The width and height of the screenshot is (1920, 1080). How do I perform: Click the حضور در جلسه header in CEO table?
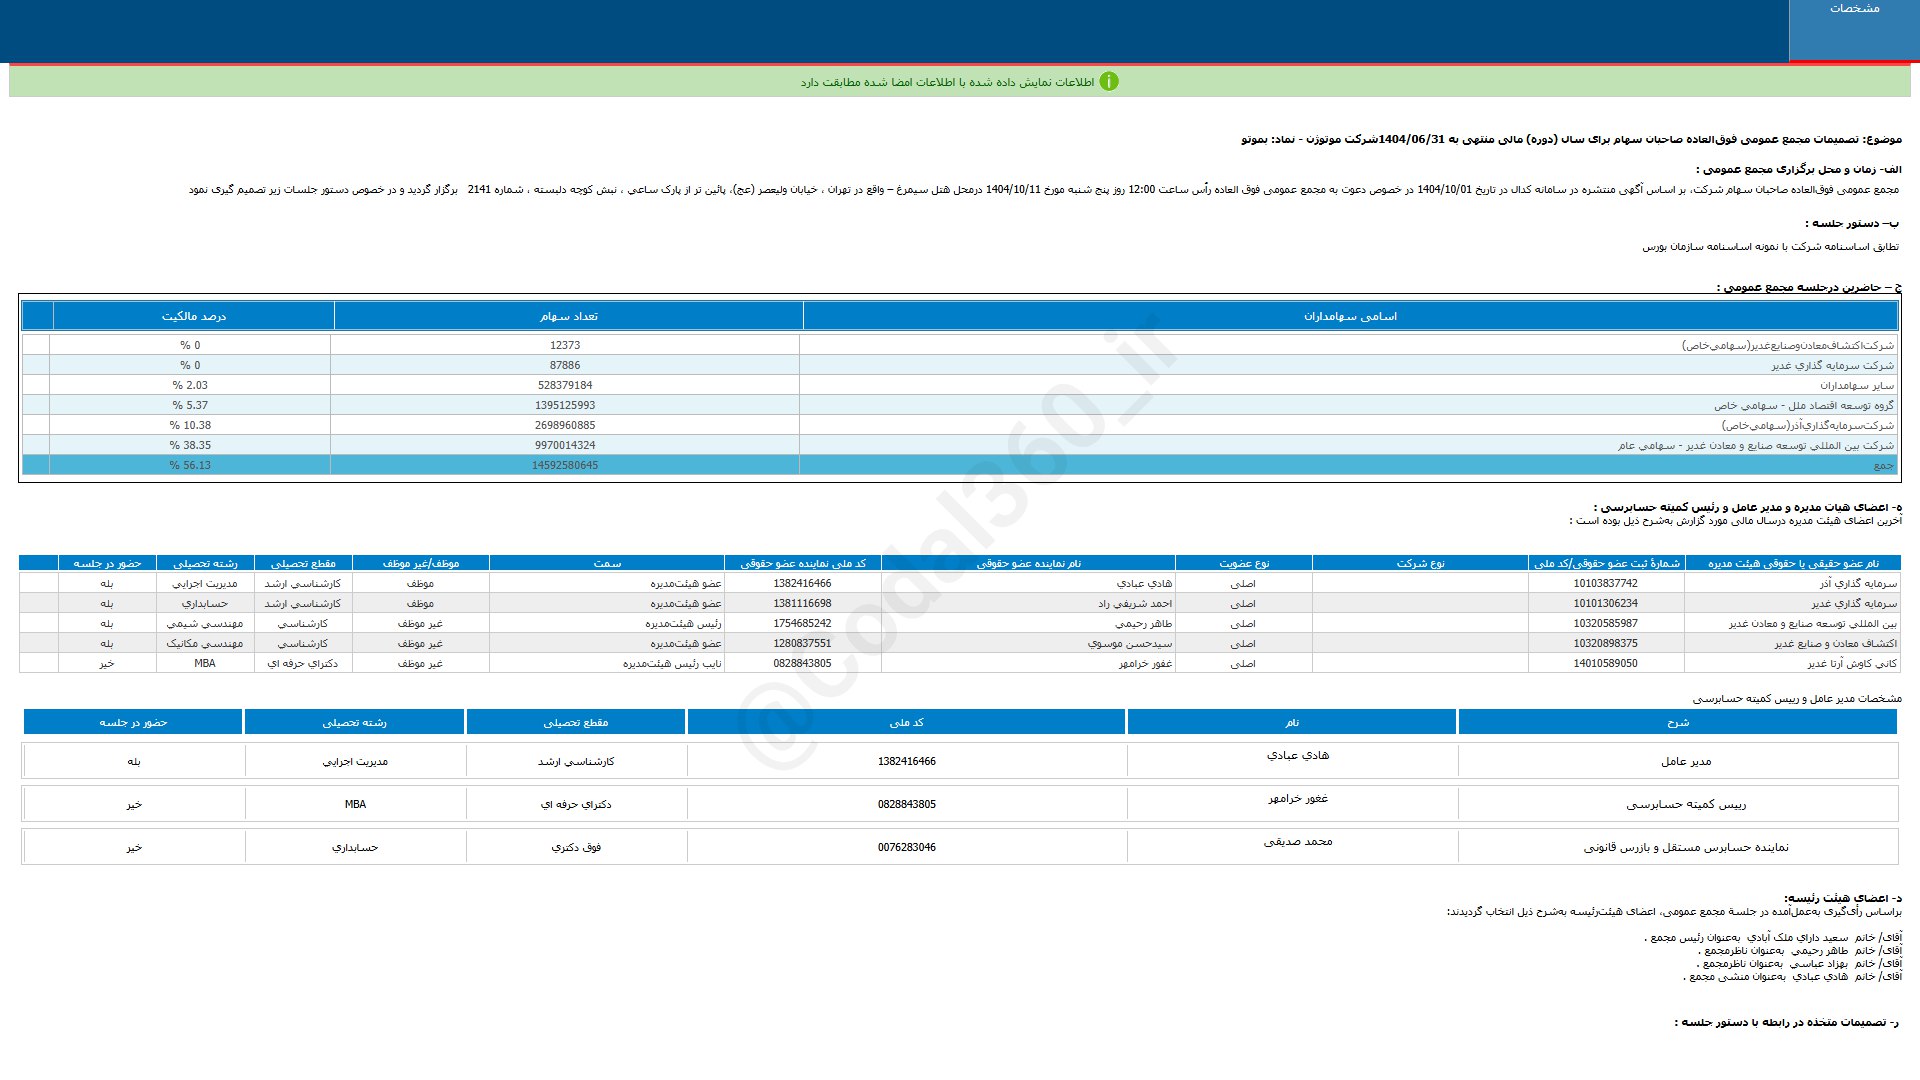(133, 722)
